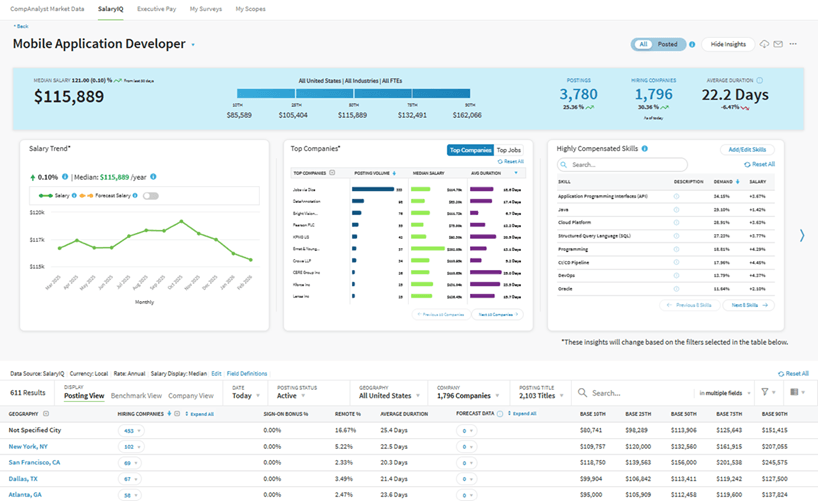Viewport: 818px width, 501px height.
Task: Open the column layout icon
Action: pyautogui.click(x=795, y=392)
